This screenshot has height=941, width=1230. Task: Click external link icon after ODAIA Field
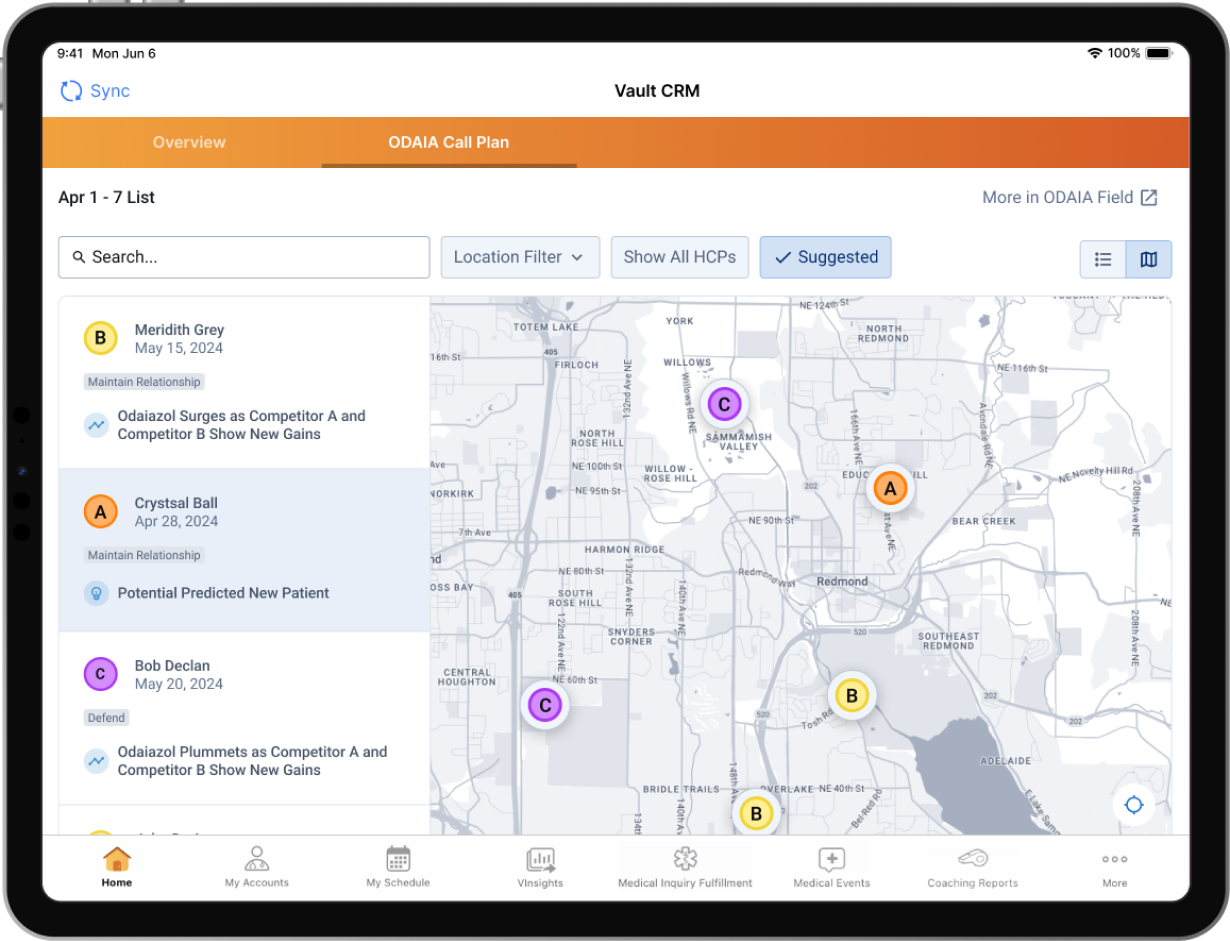tap(1149, 198)
